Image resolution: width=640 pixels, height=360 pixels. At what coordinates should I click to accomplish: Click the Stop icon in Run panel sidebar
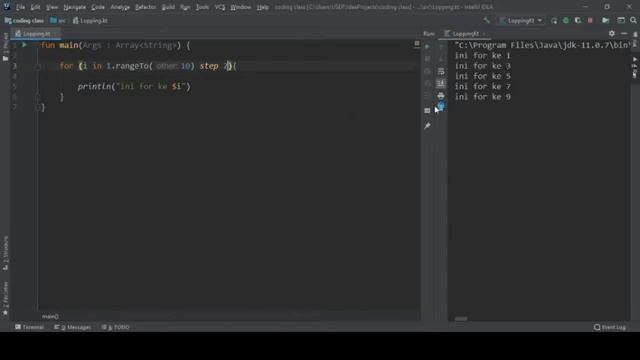[427, 59]
